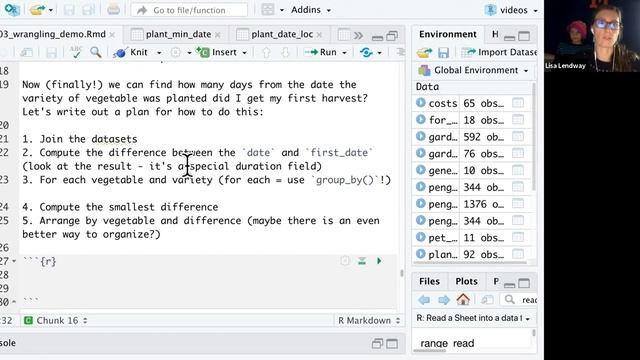Go to previous chunk up arrow

pyautogui.click(x=266, y=52)
